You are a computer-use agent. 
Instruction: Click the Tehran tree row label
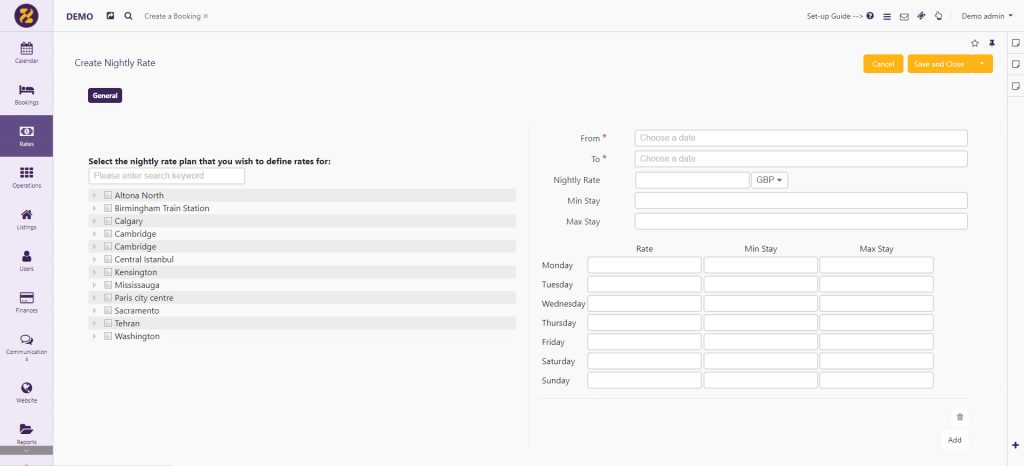tap(127, 323)
